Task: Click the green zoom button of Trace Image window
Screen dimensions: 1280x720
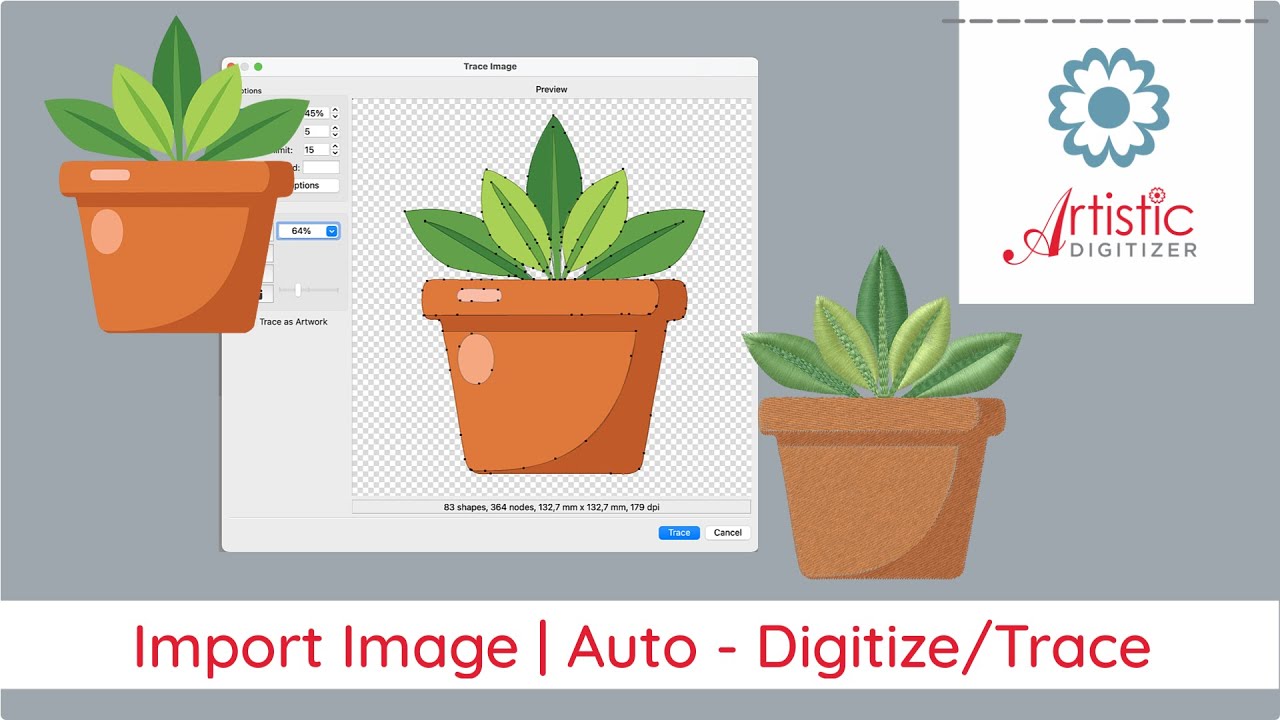Action: click(258, 66)
